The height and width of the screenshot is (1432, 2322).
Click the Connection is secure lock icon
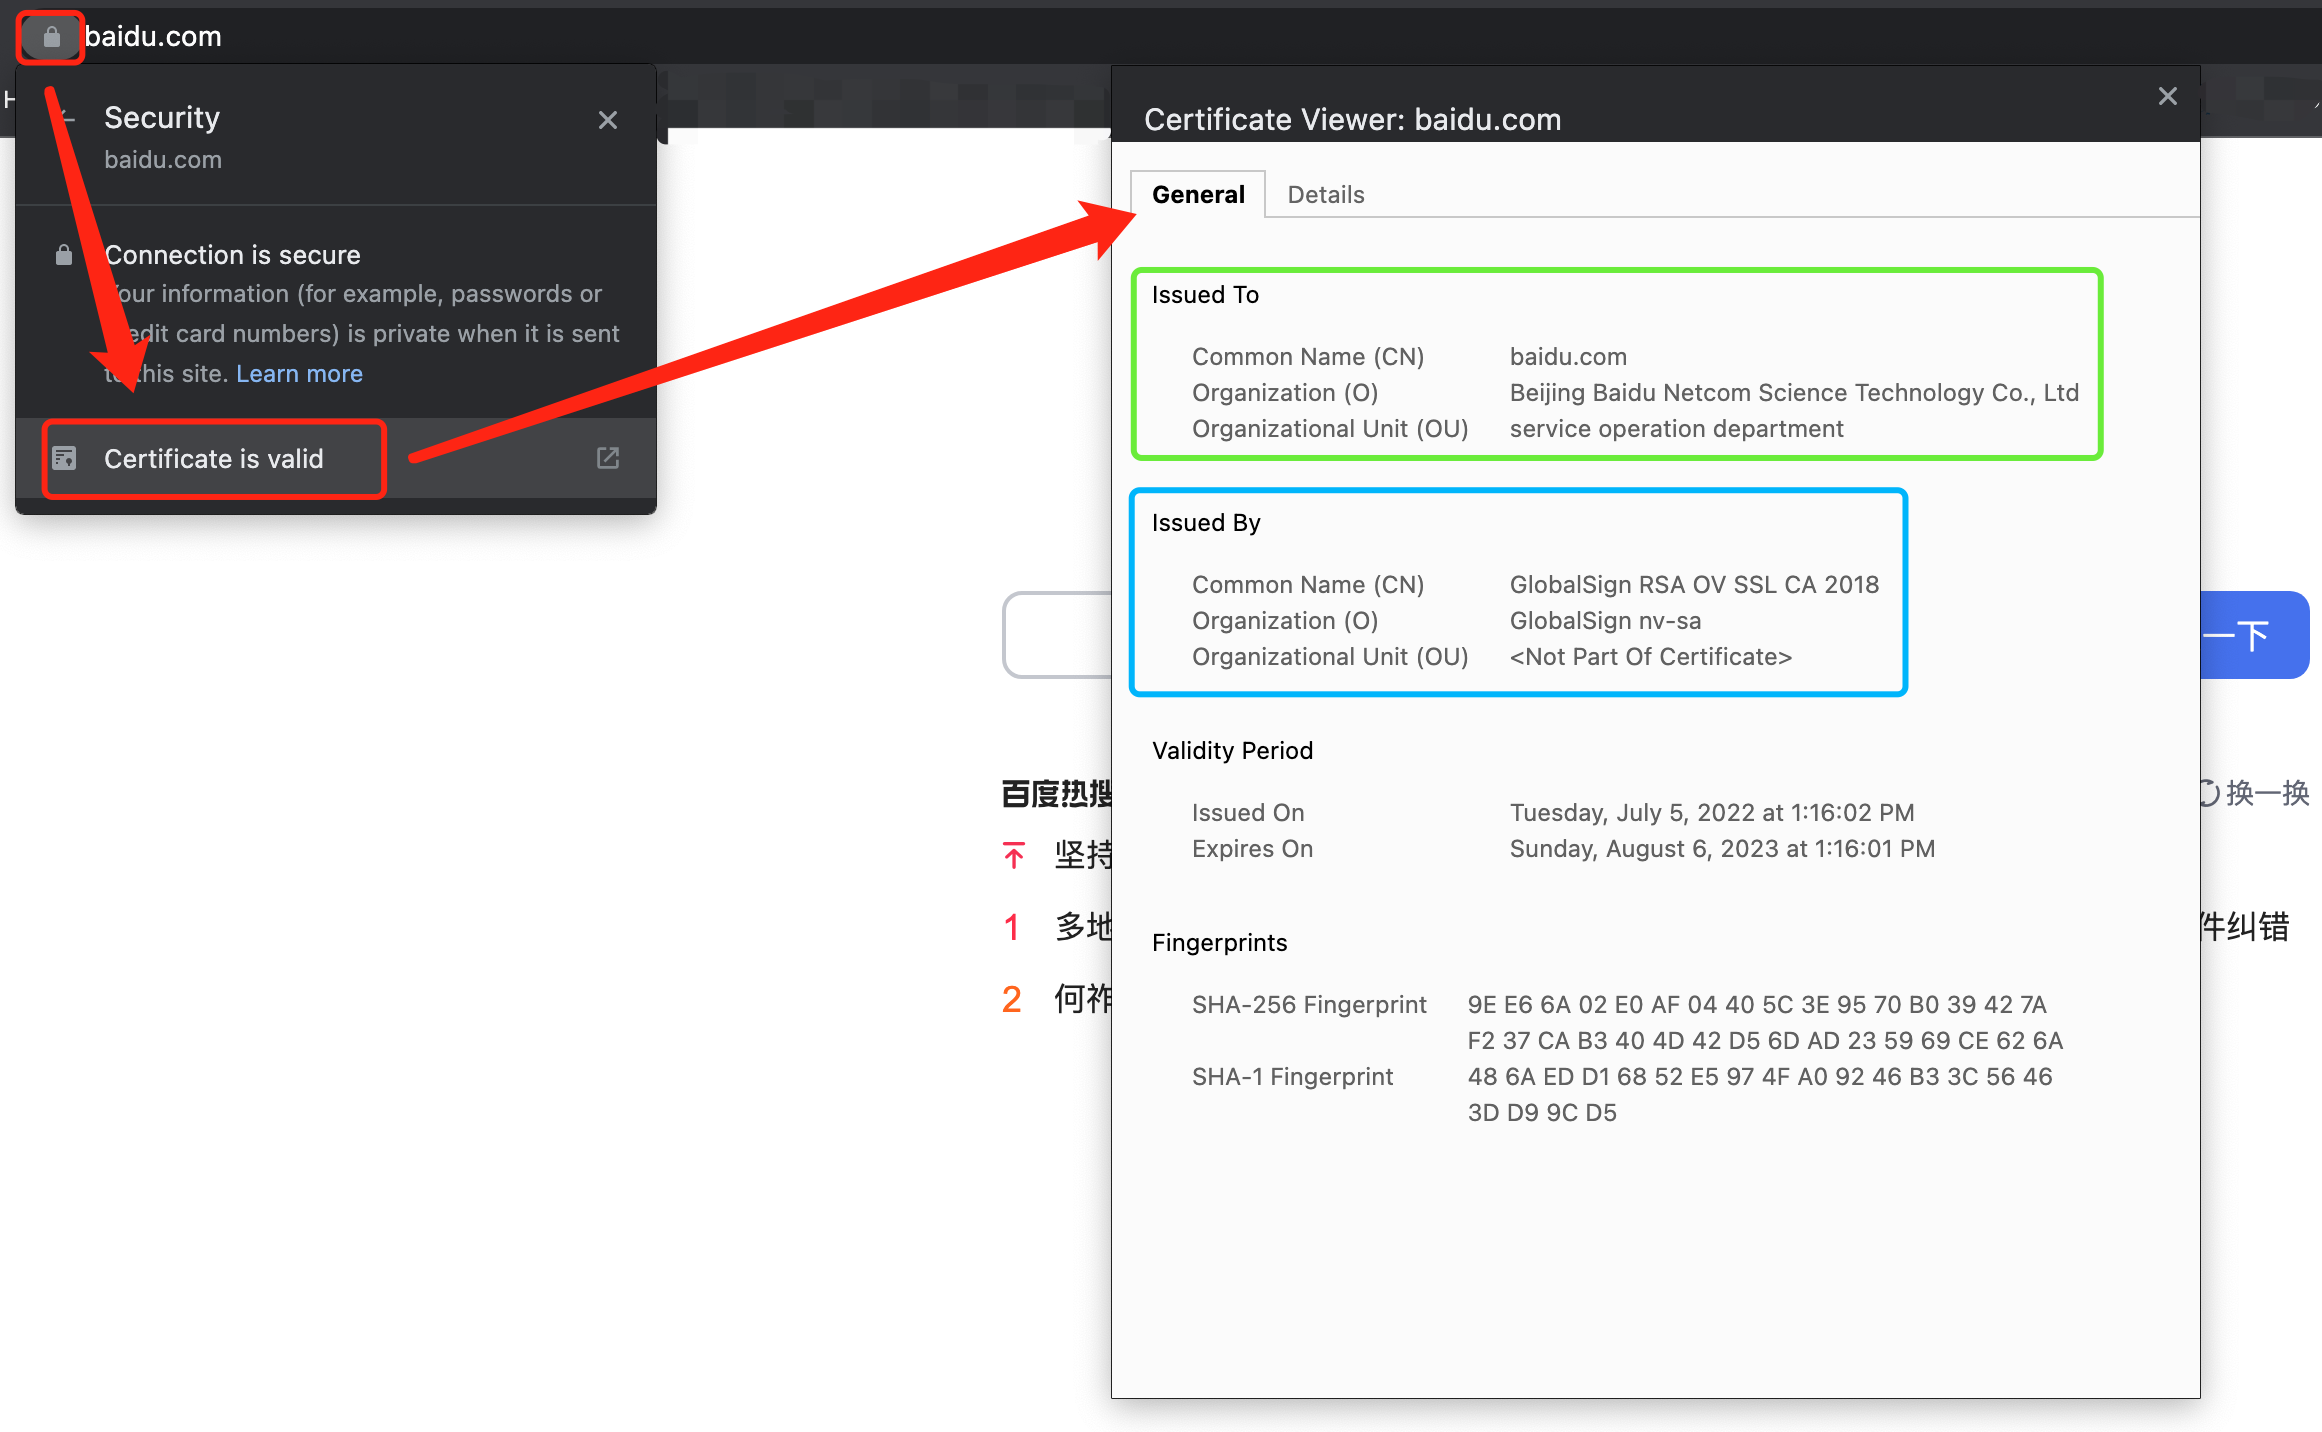(x=64, y=255)
